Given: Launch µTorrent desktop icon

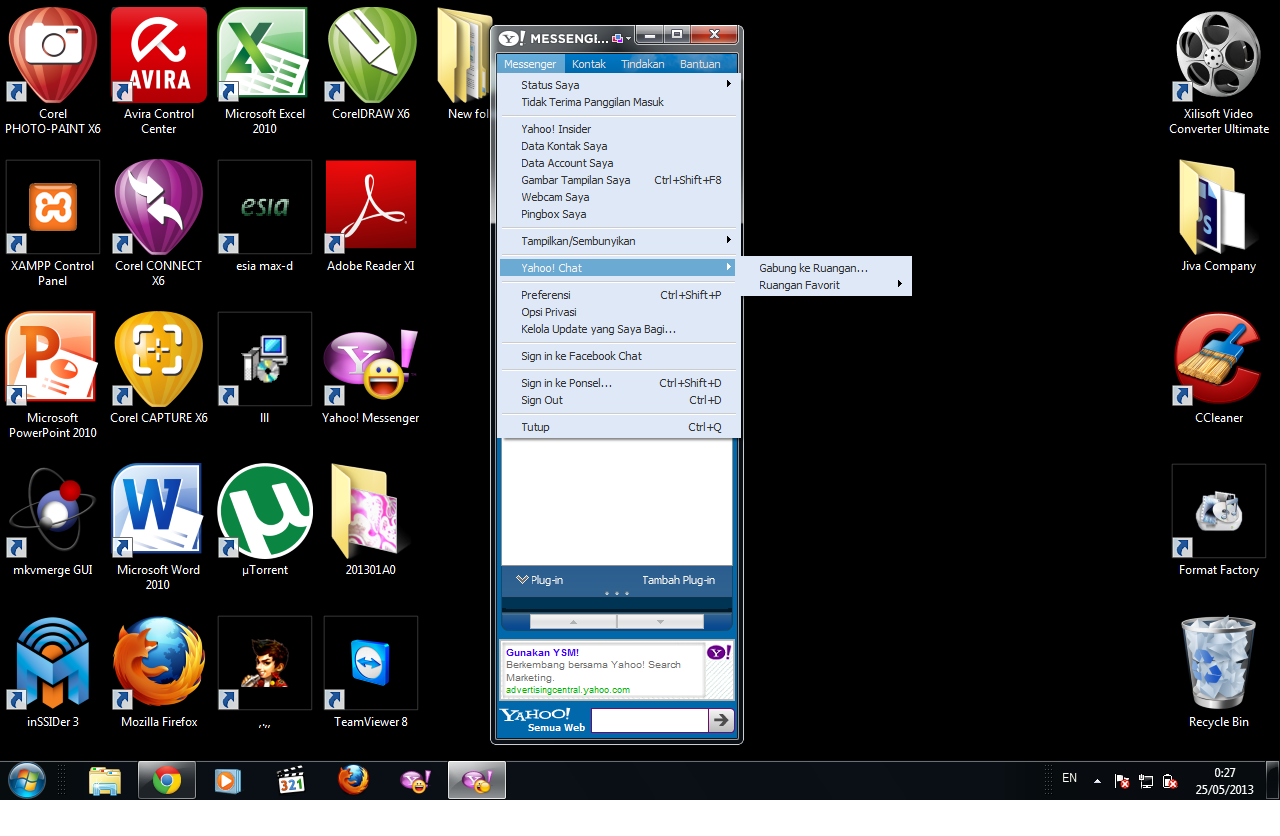Looking at the screenshot, I should pyautogui.click(x=265, y=520).
